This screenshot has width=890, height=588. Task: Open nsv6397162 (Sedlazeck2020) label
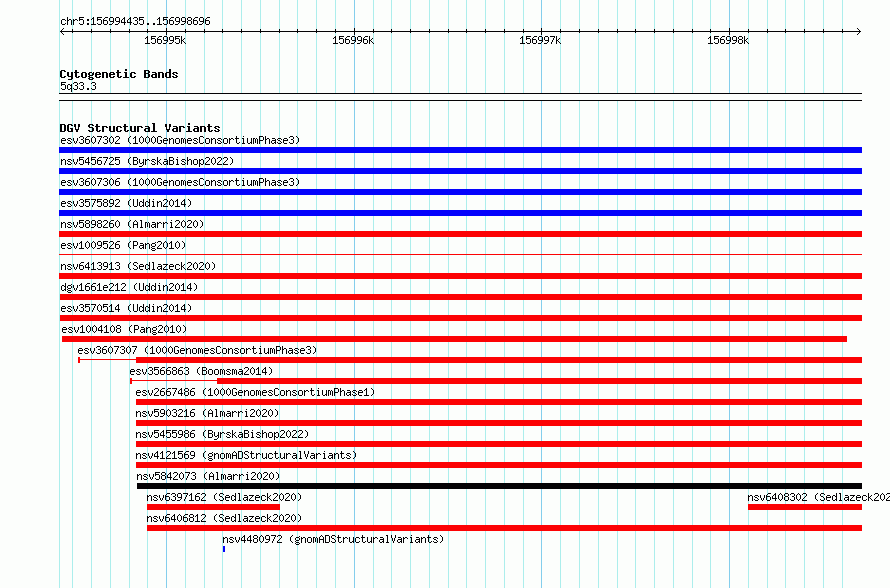(x=224, y=497)
